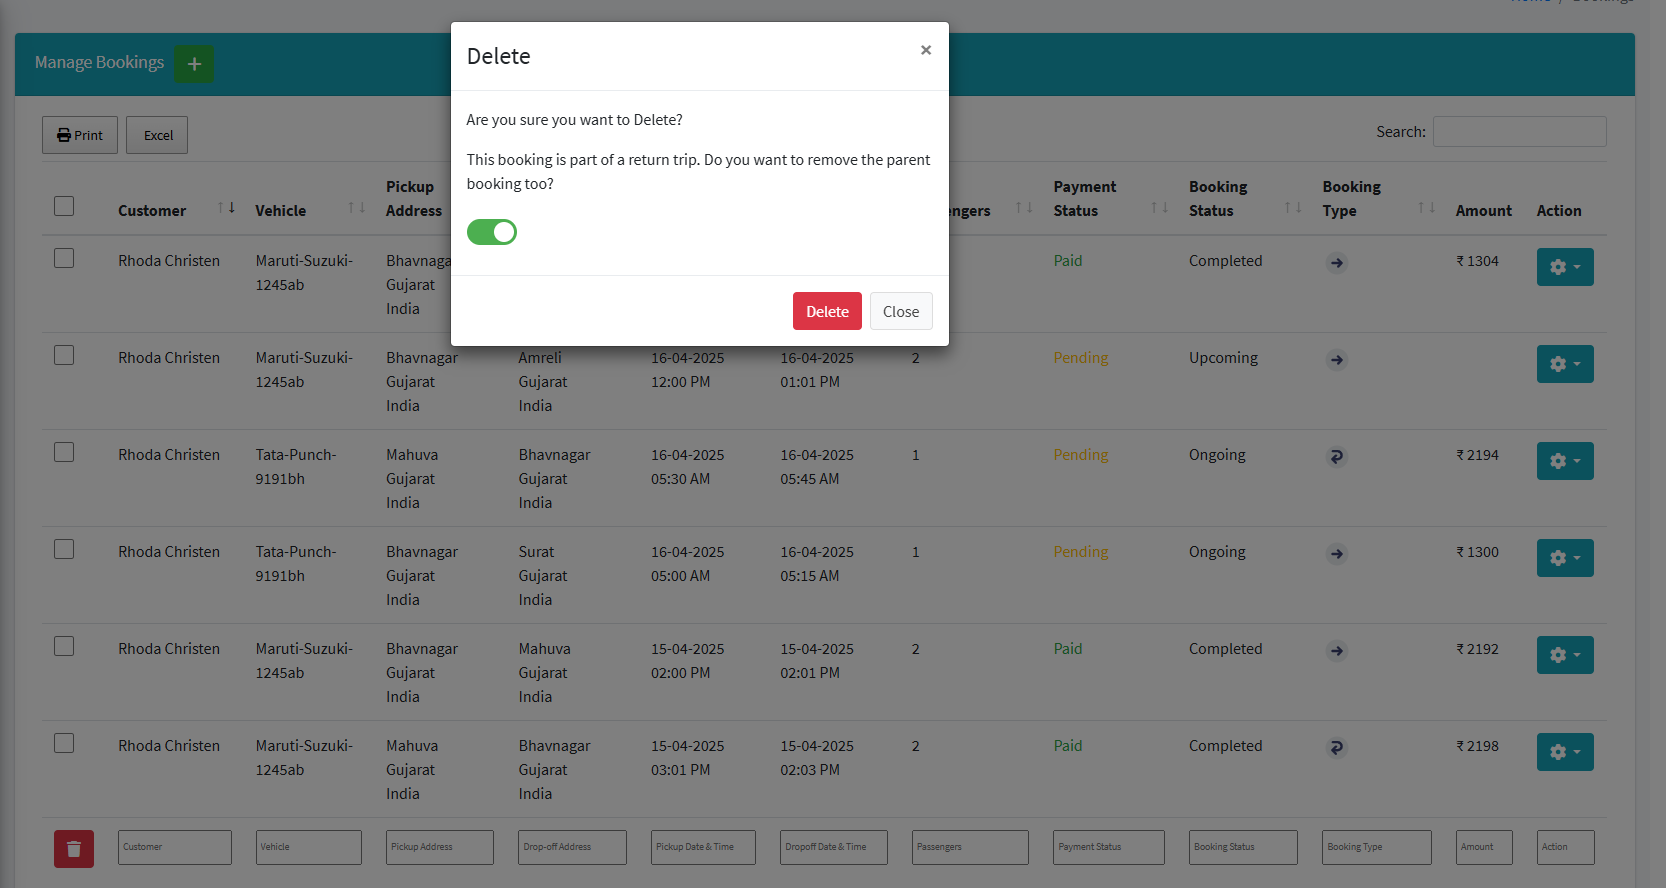Toggle off the remove parent booking switch
Screen dimensions: 1666x888
coord(492,232)
